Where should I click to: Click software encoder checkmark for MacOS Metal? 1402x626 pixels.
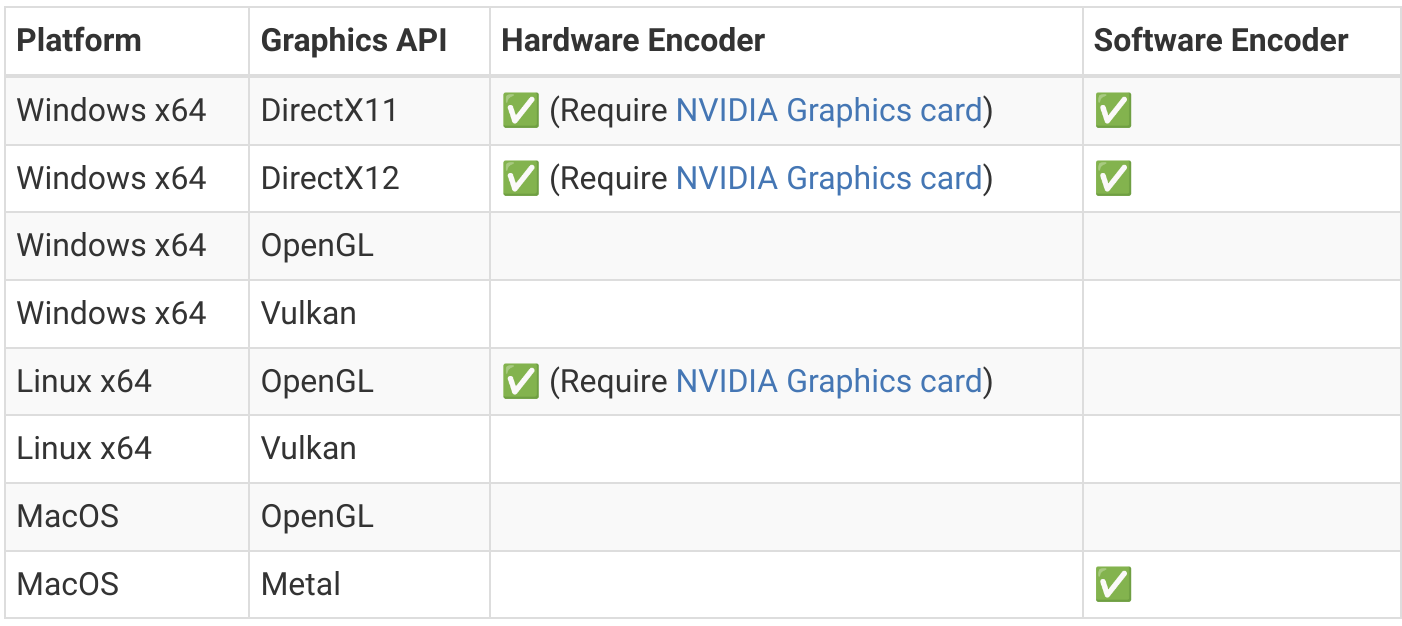coord(1113,584)
